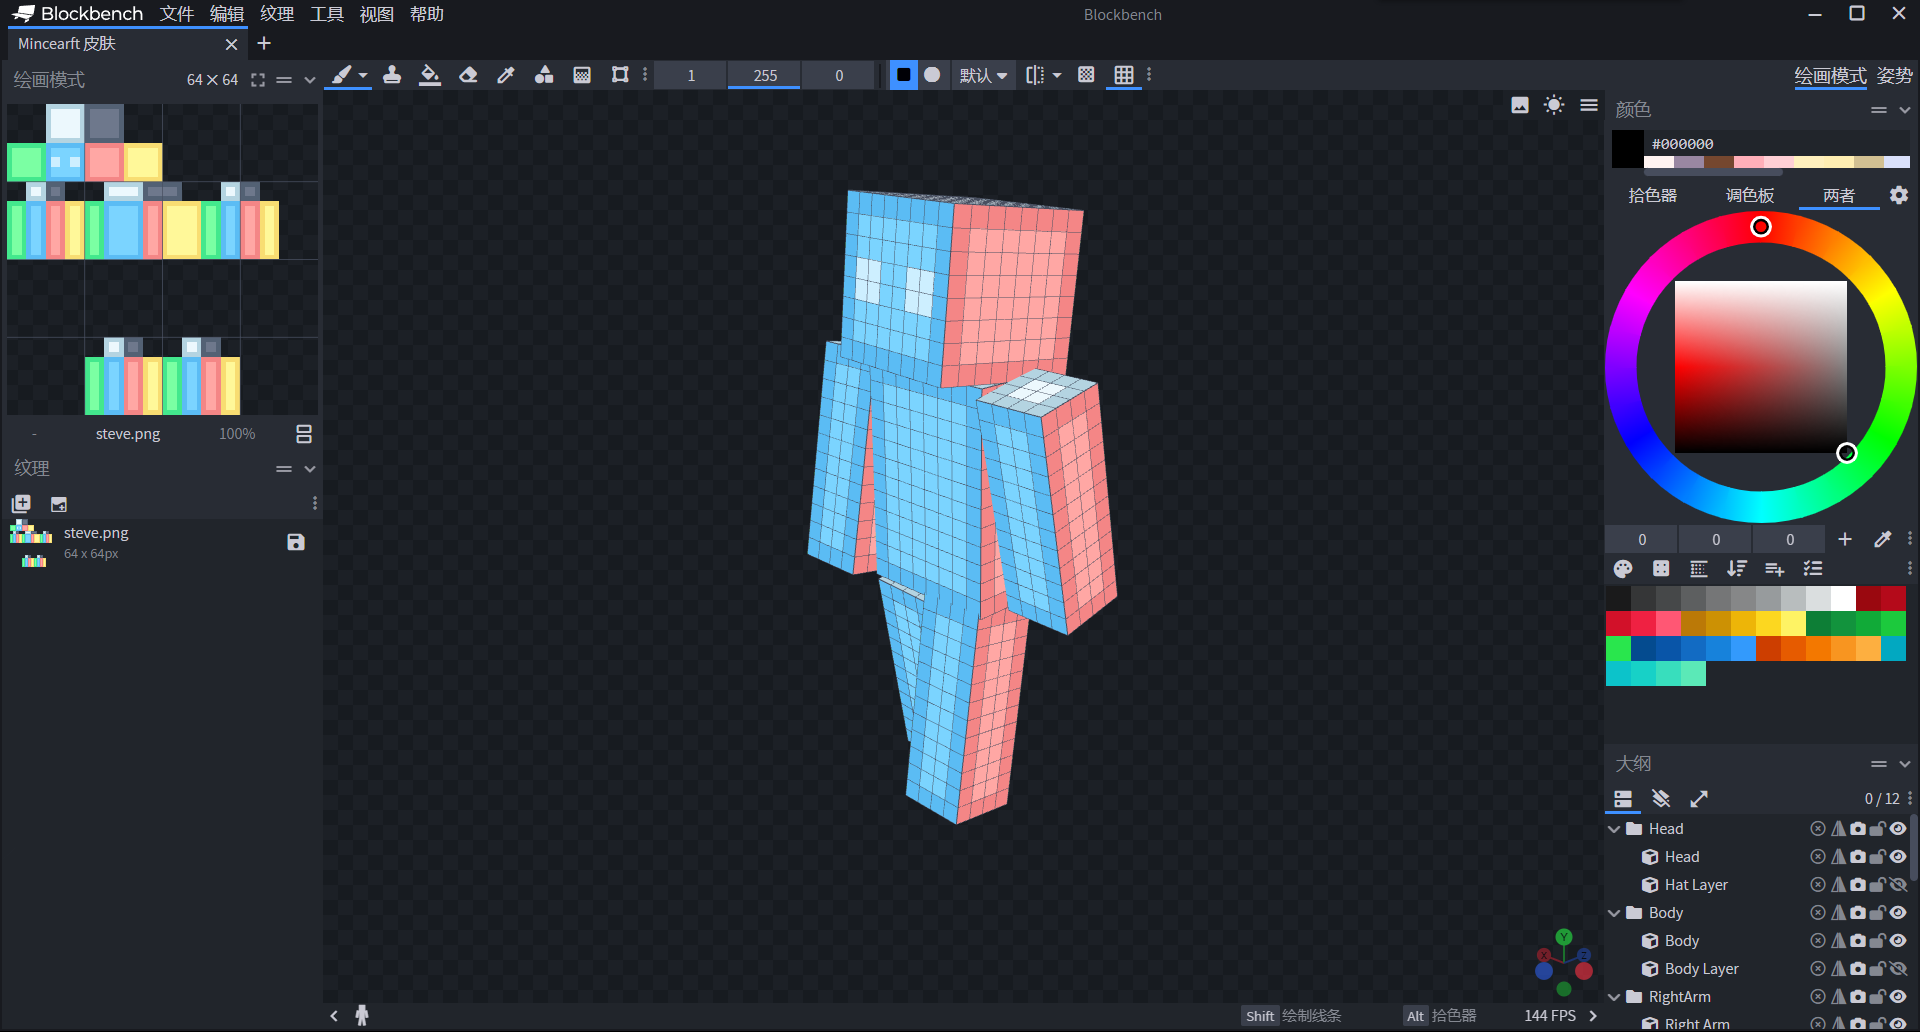Hide the RightArm group

pos(1898,997)
